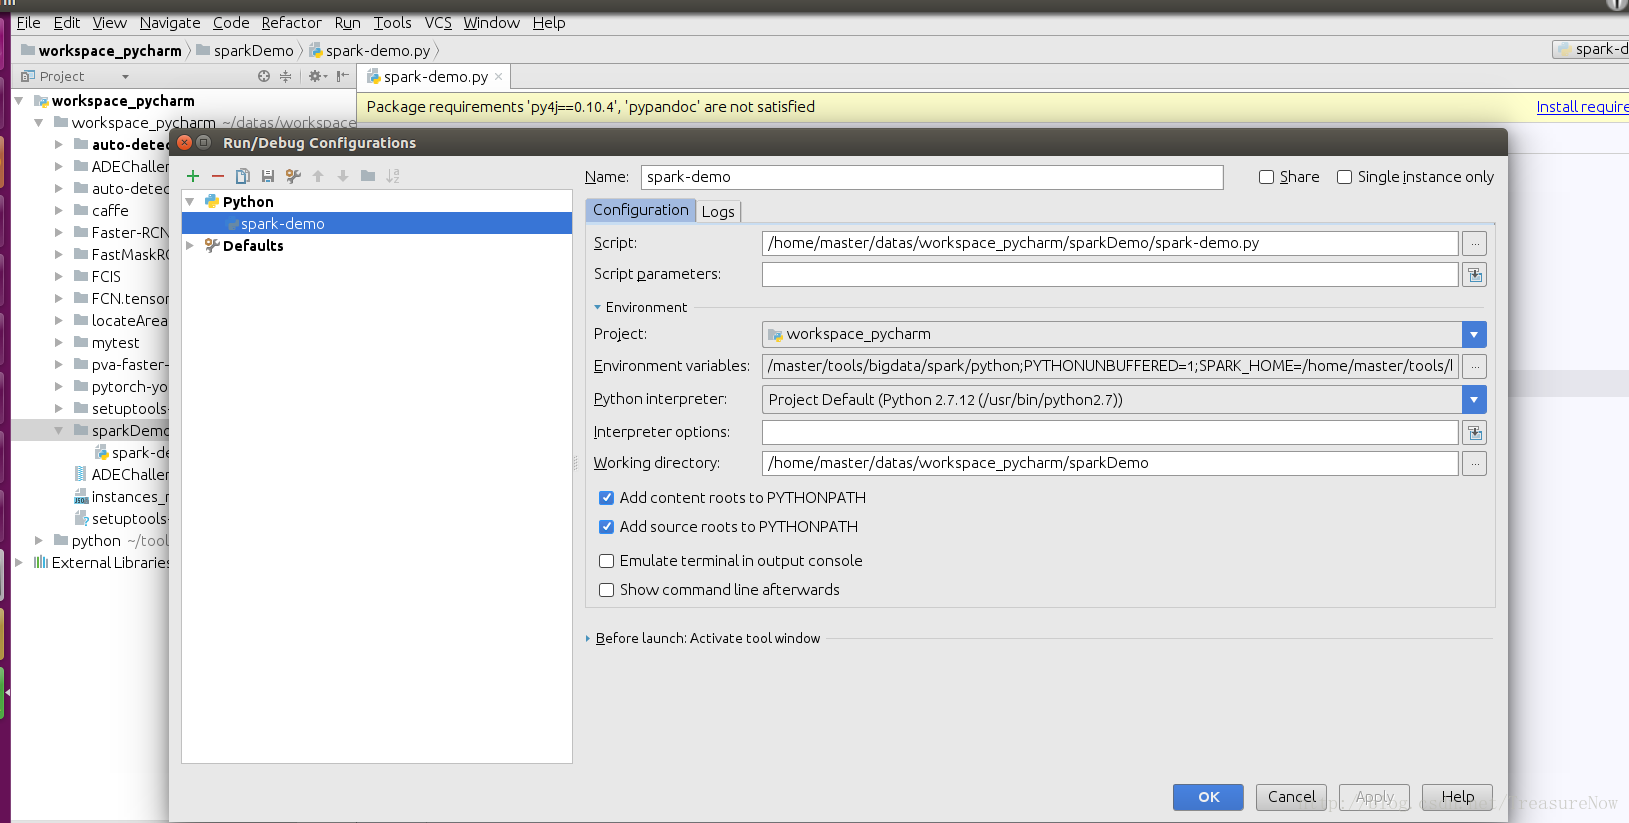Click the Interpreter options input field
This screenshot has height=823, width=1629.
tap(1110, 432)
